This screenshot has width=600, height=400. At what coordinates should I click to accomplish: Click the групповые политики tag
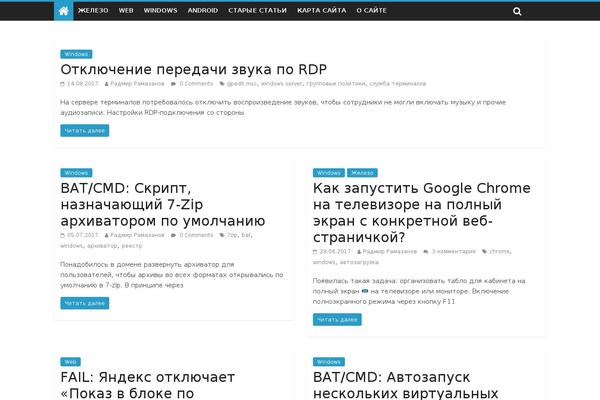click(336, 83)
